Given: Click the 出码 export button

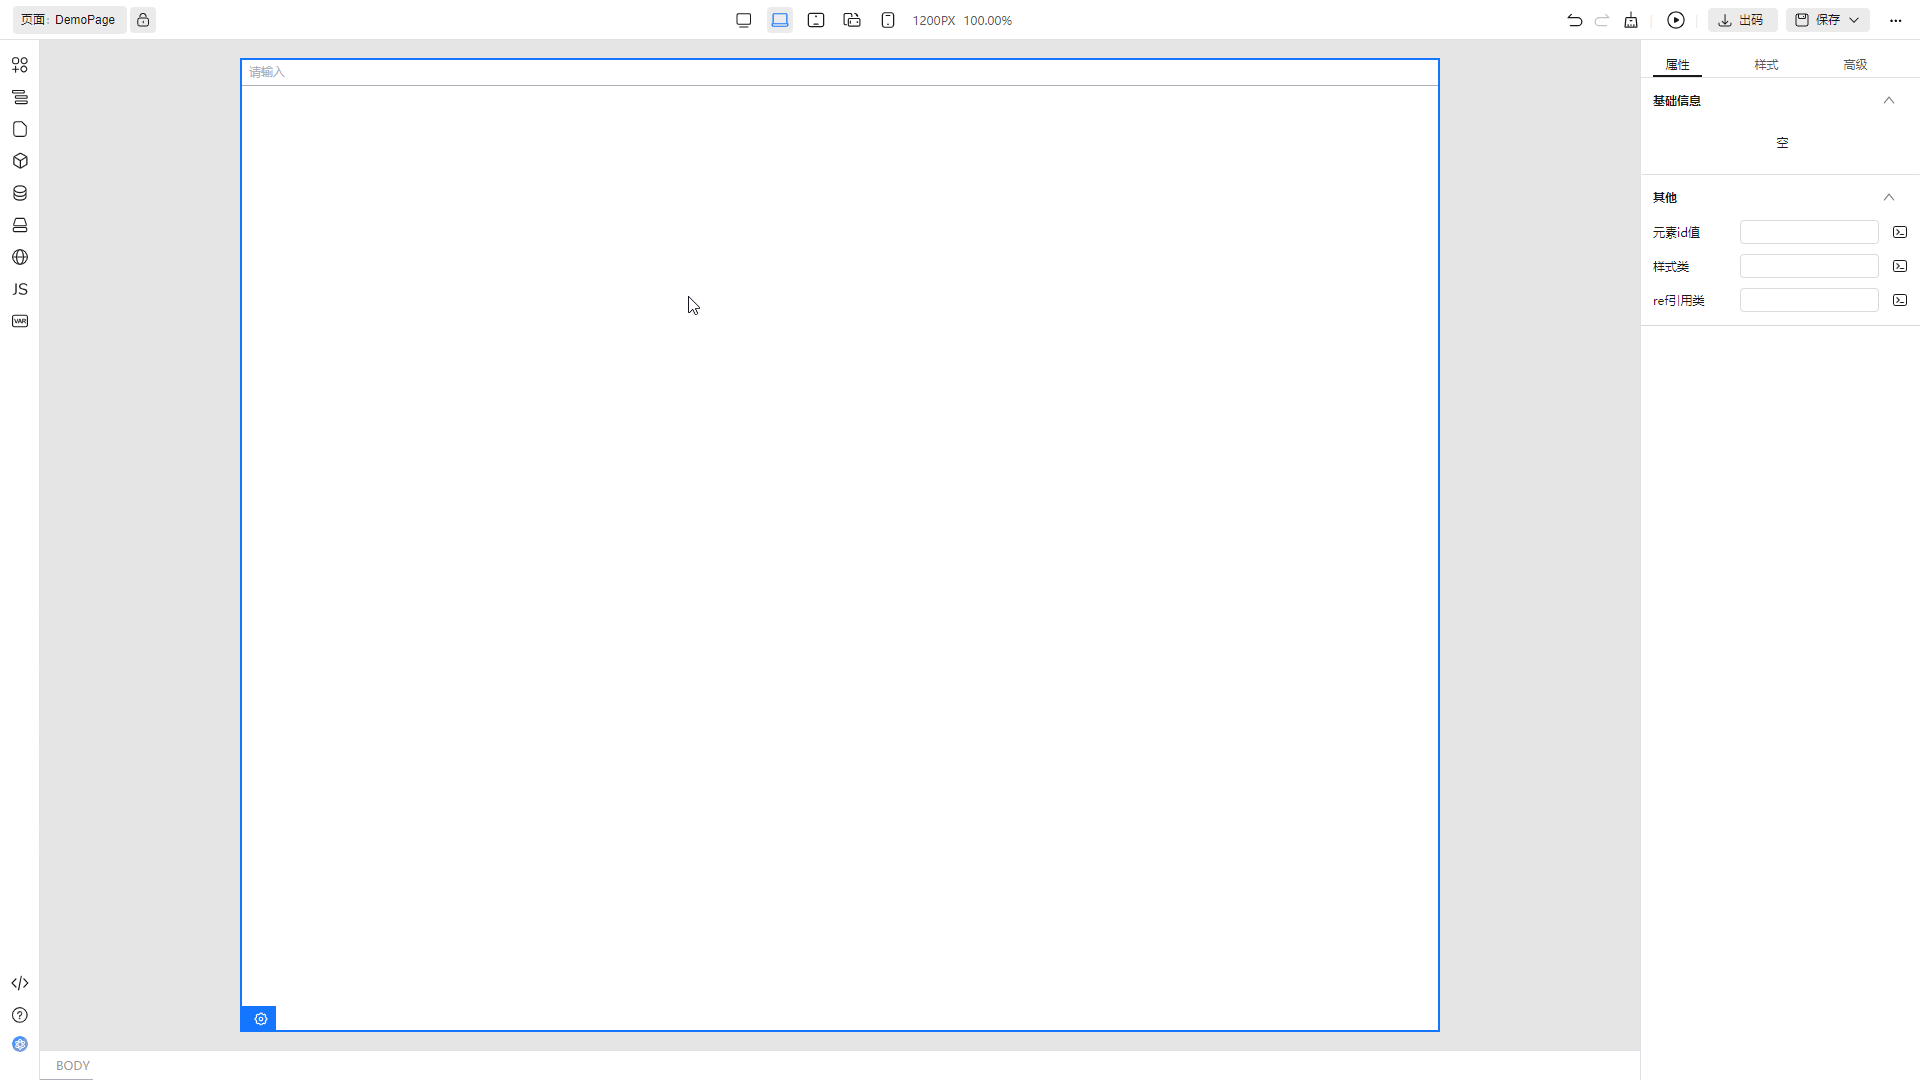Looking at the screenshot, I should tap(1742, 20).
